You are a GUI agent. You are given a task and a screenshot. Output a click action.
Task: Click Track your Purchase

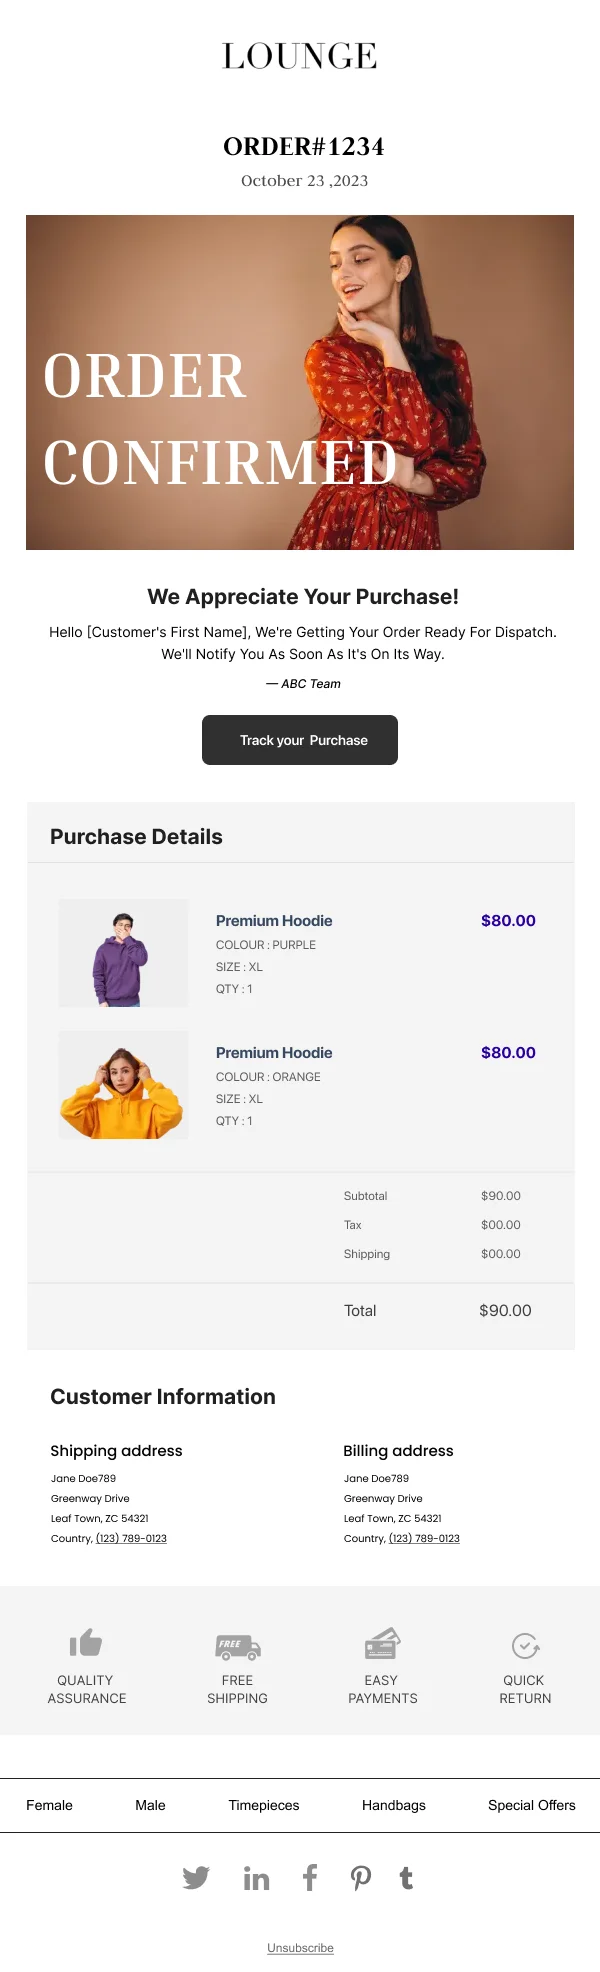point(300,740)
